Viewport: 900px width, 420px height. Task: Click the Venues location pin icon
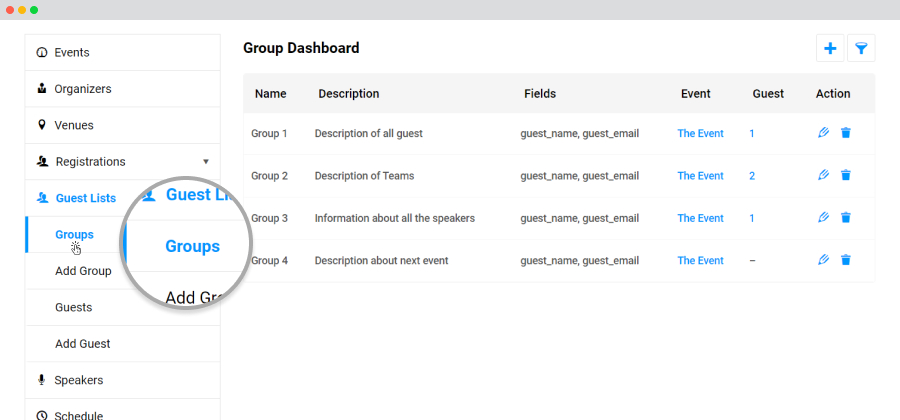(41, 125)
